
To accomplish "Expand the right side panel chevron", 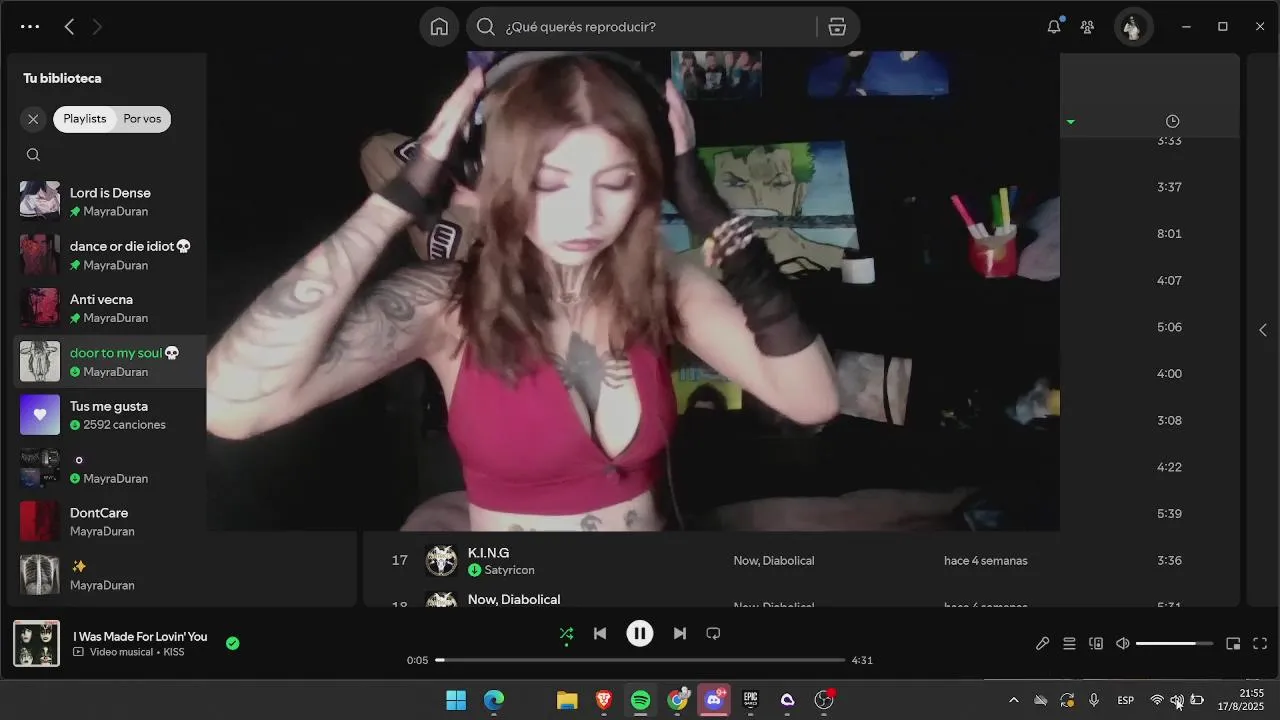I will [1262, 330].
